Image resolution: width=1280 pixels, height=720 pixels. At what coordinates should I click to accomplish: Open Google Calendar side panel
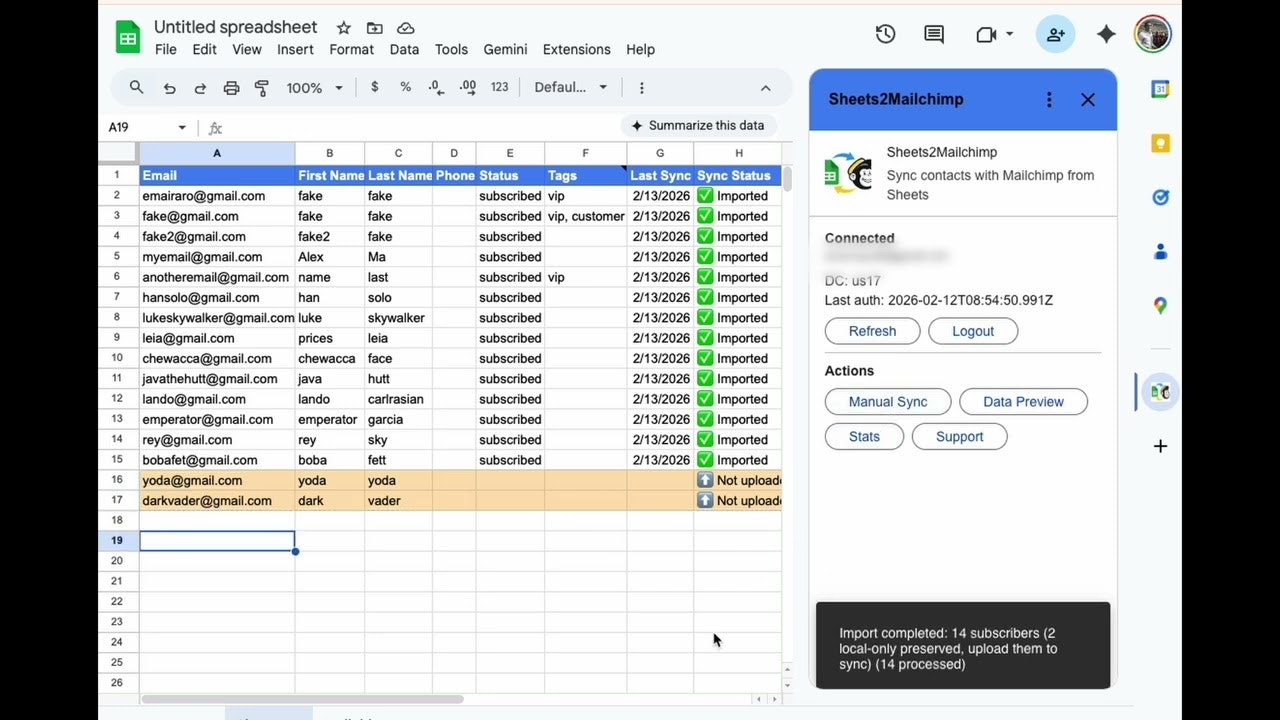pos(1160,89)
